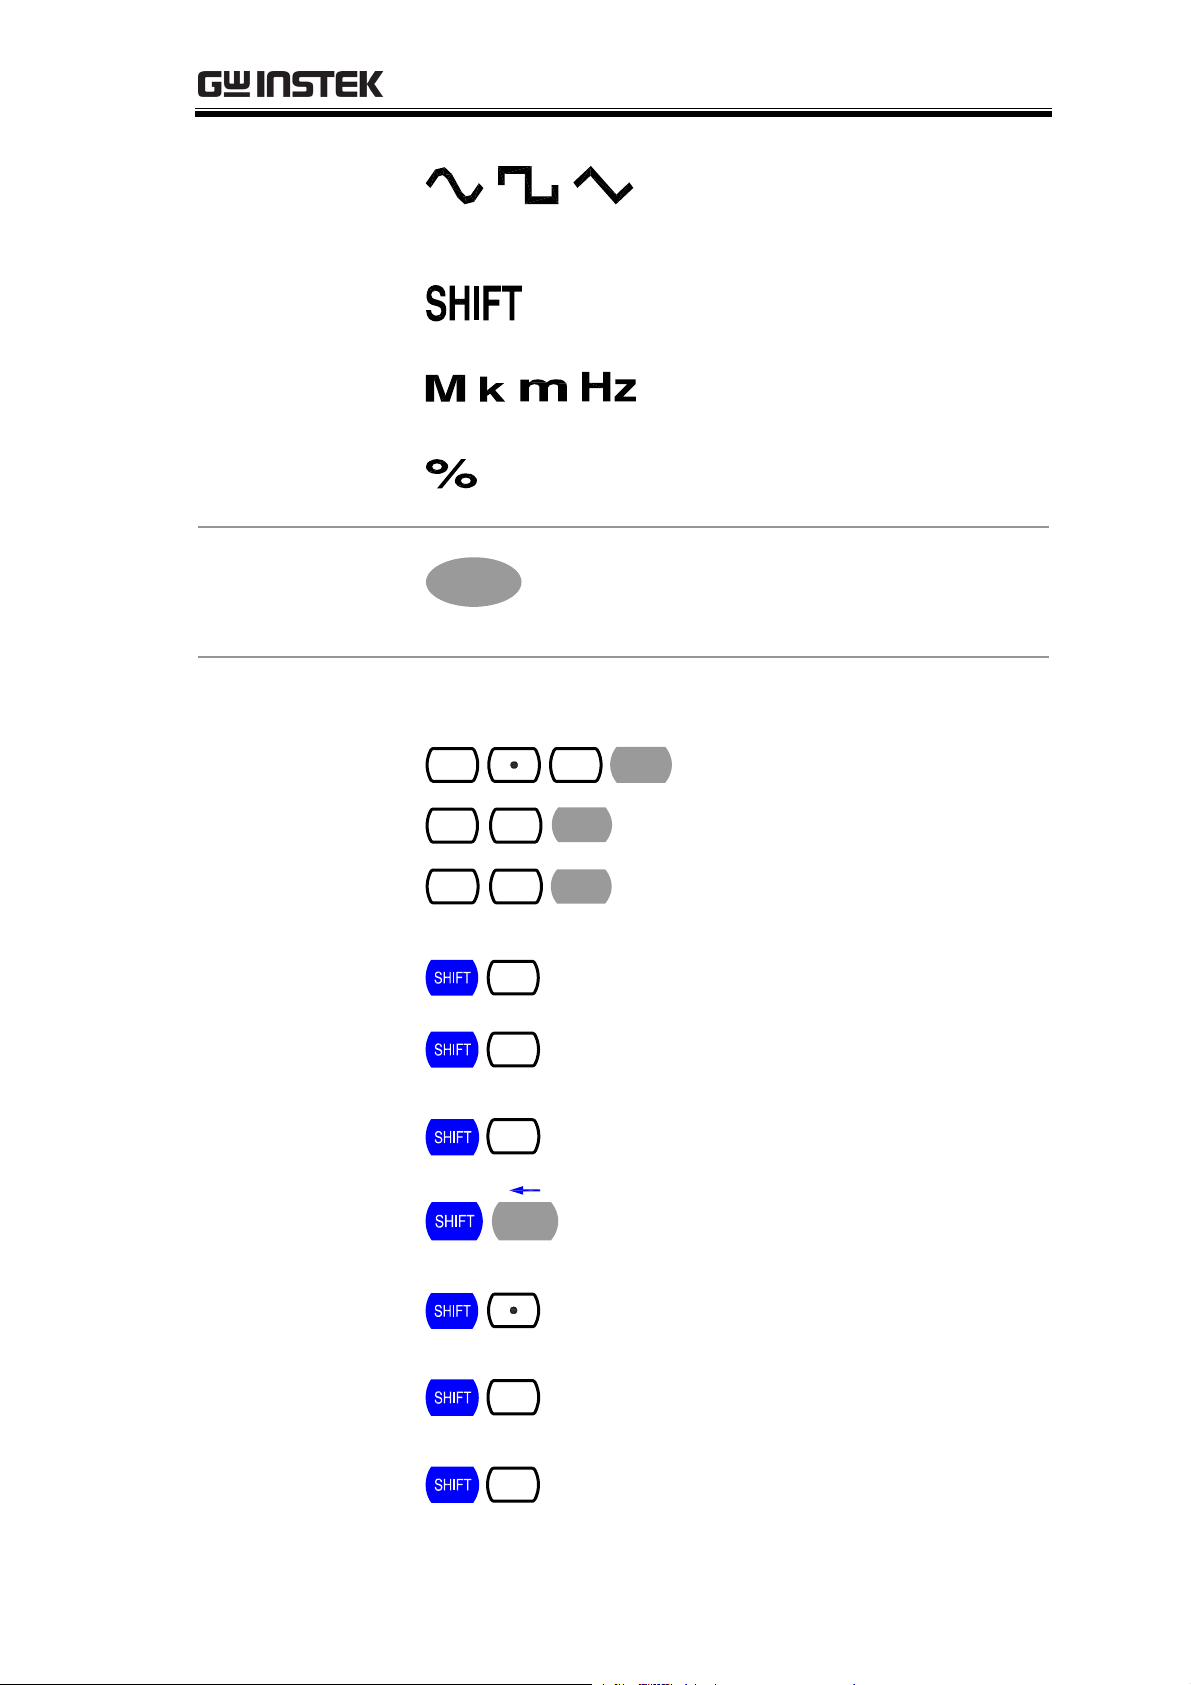
Task: Select the capital M mega unit symbol
Action: pos(446,388)
